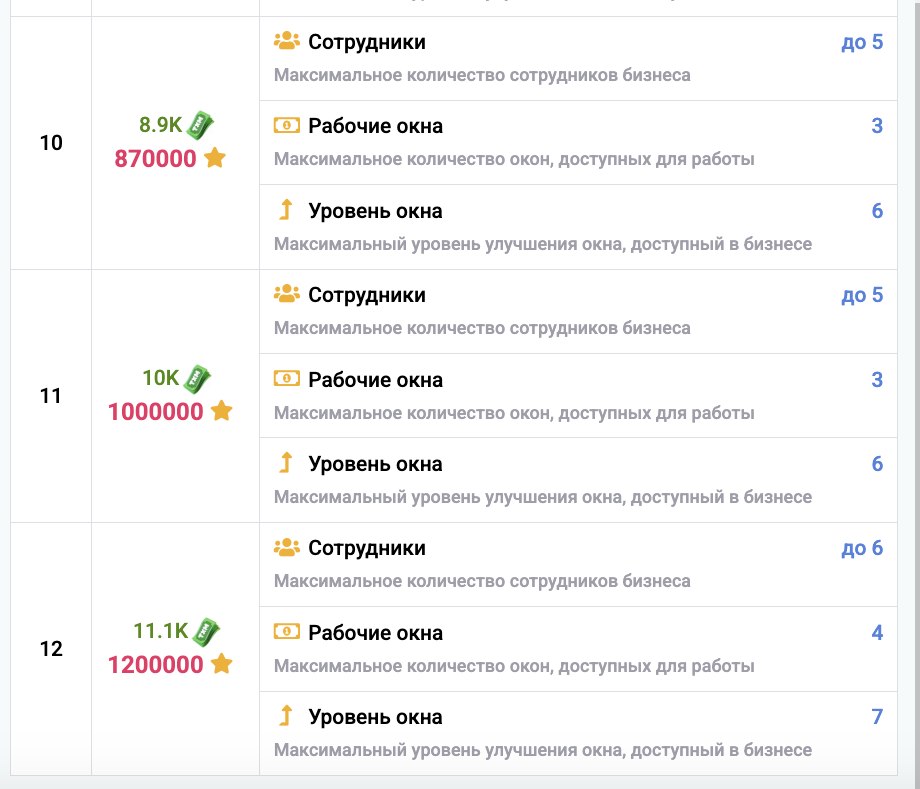Image resolution: width=920 pixels, height=789 pixels.
Task: Click the employees icon in level 10
Action: (x=287, y=42)
